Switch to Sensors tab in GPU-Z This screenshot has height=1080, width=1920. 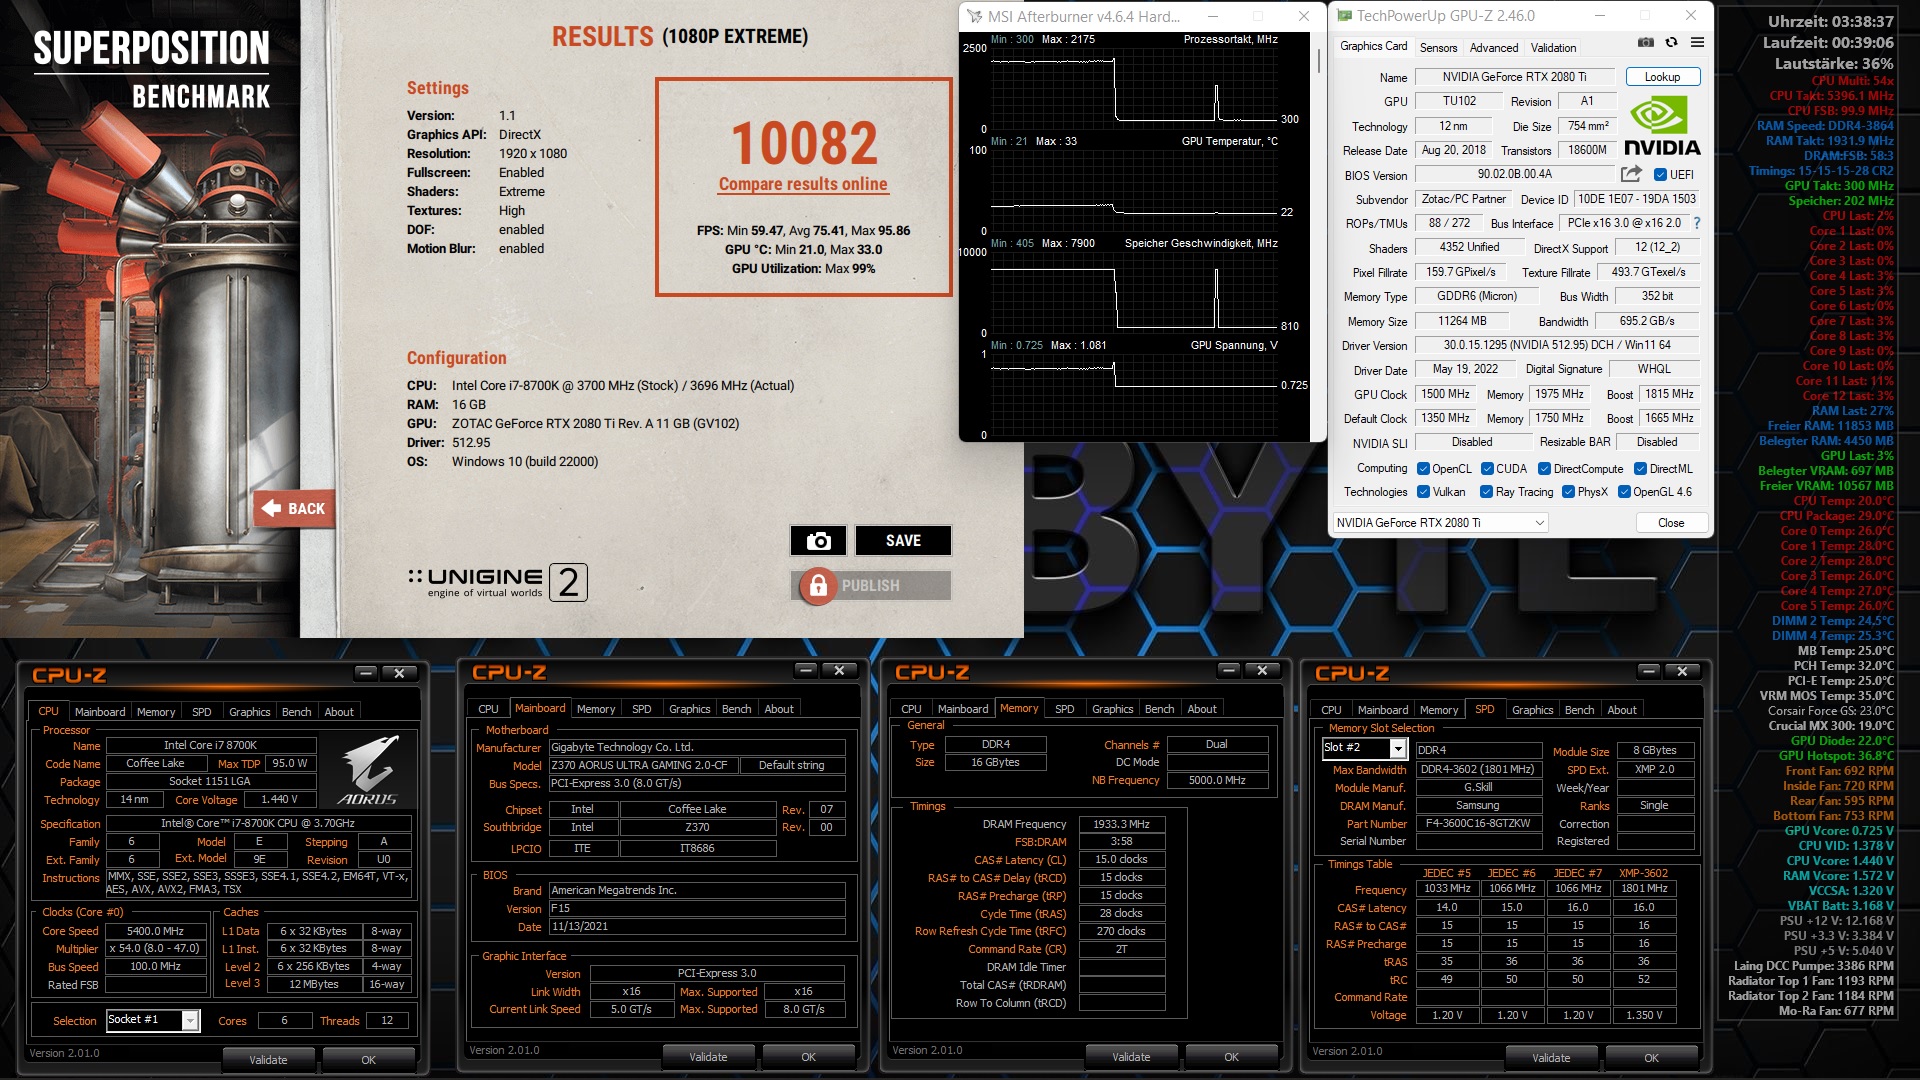(1438, 47)
